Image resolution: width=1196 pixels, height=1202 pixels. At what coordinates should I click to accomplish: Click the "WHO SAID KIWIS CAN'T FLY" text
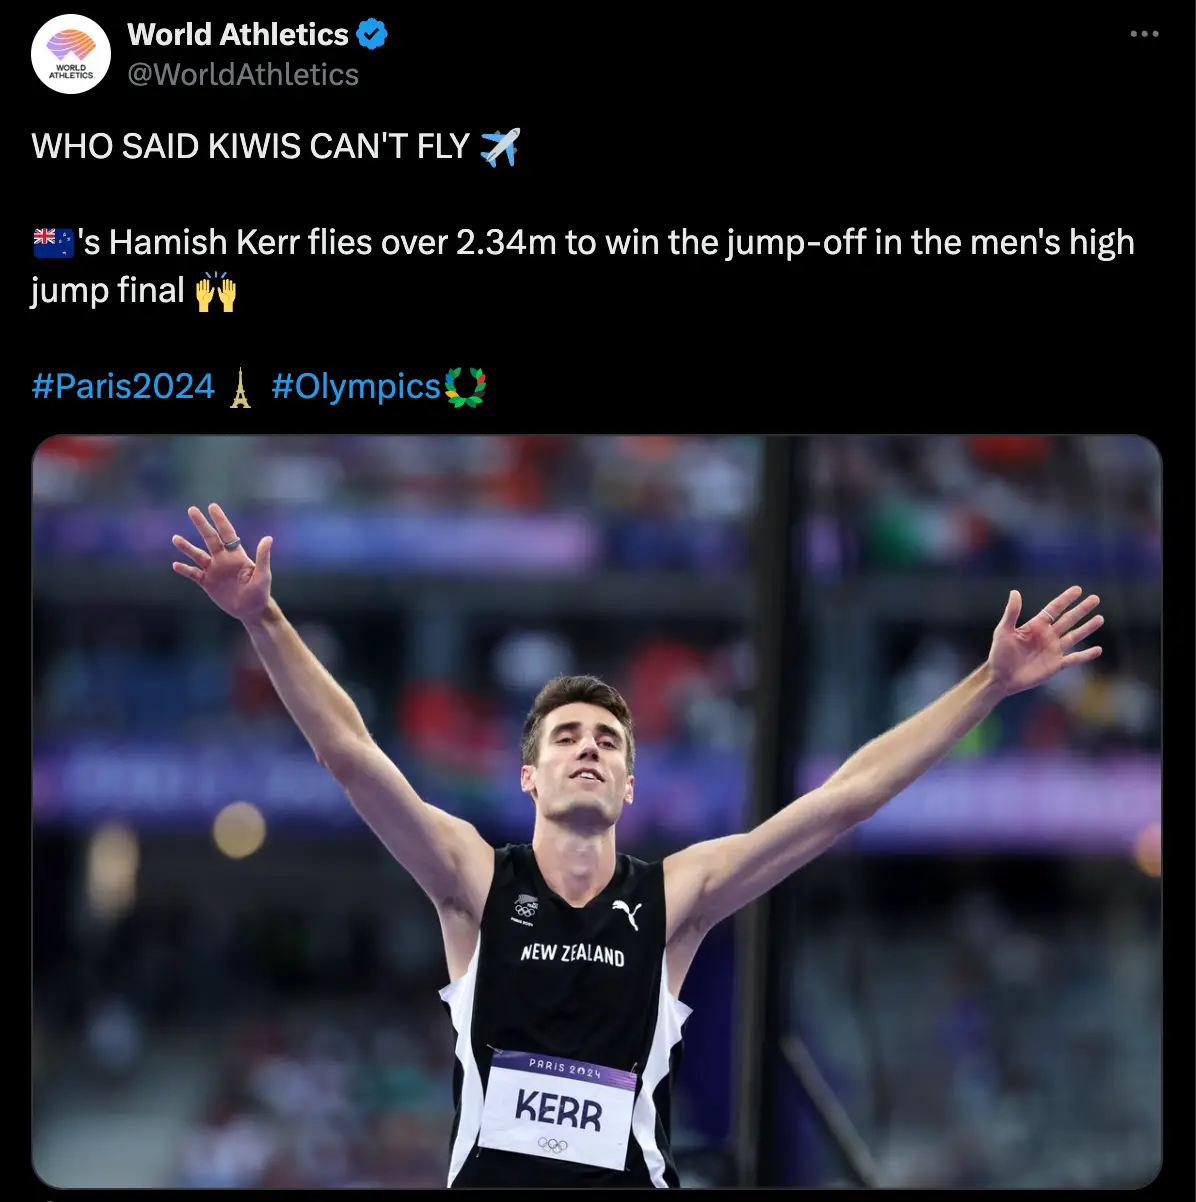pos(250,147)
